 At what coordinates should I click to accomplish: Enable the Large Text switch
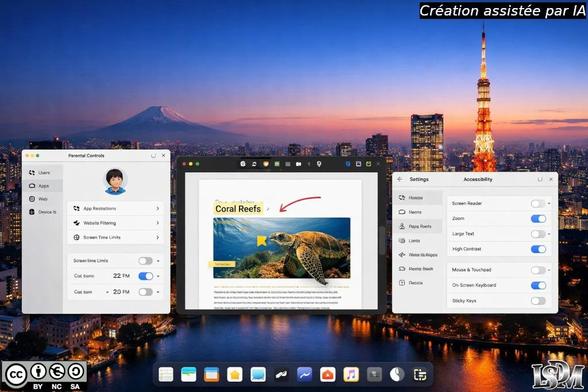click(537, 234)
